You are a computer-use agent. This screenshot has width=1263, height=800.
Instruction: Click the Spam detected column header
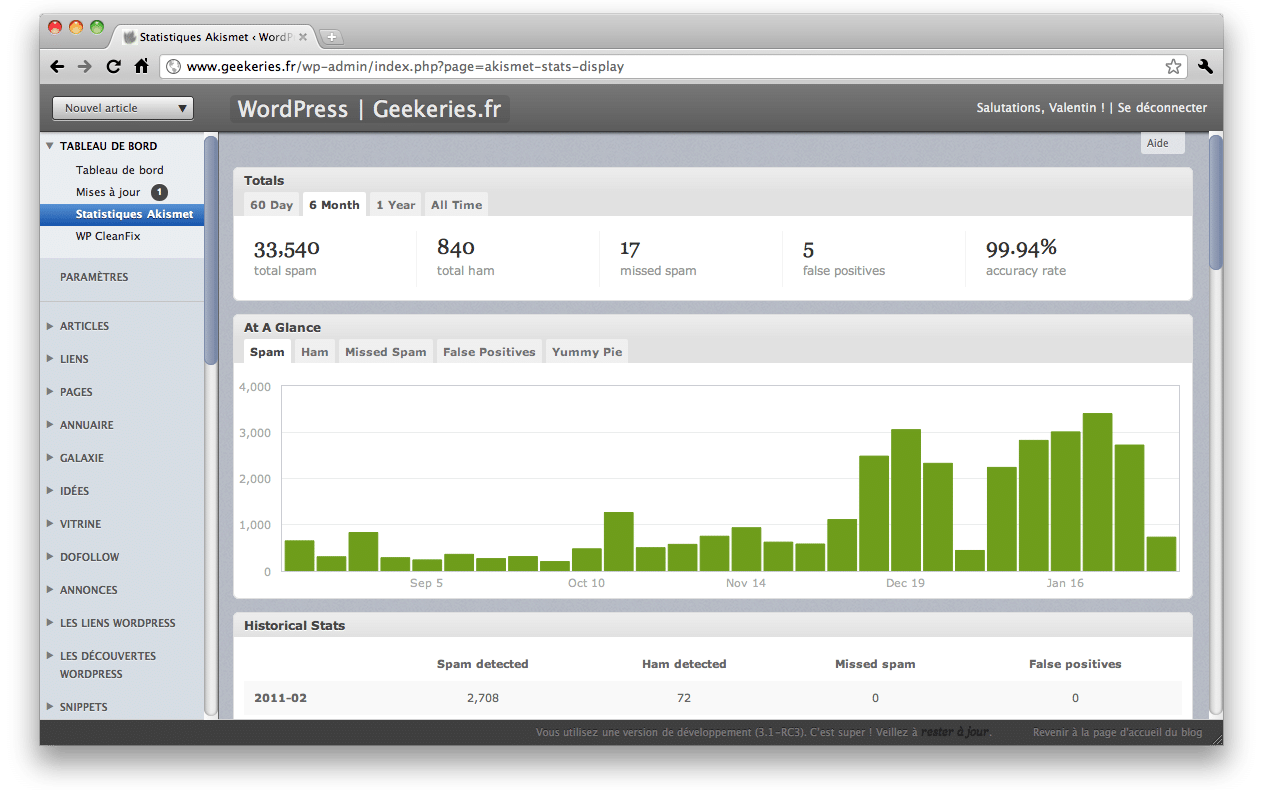tap(483, 664)
